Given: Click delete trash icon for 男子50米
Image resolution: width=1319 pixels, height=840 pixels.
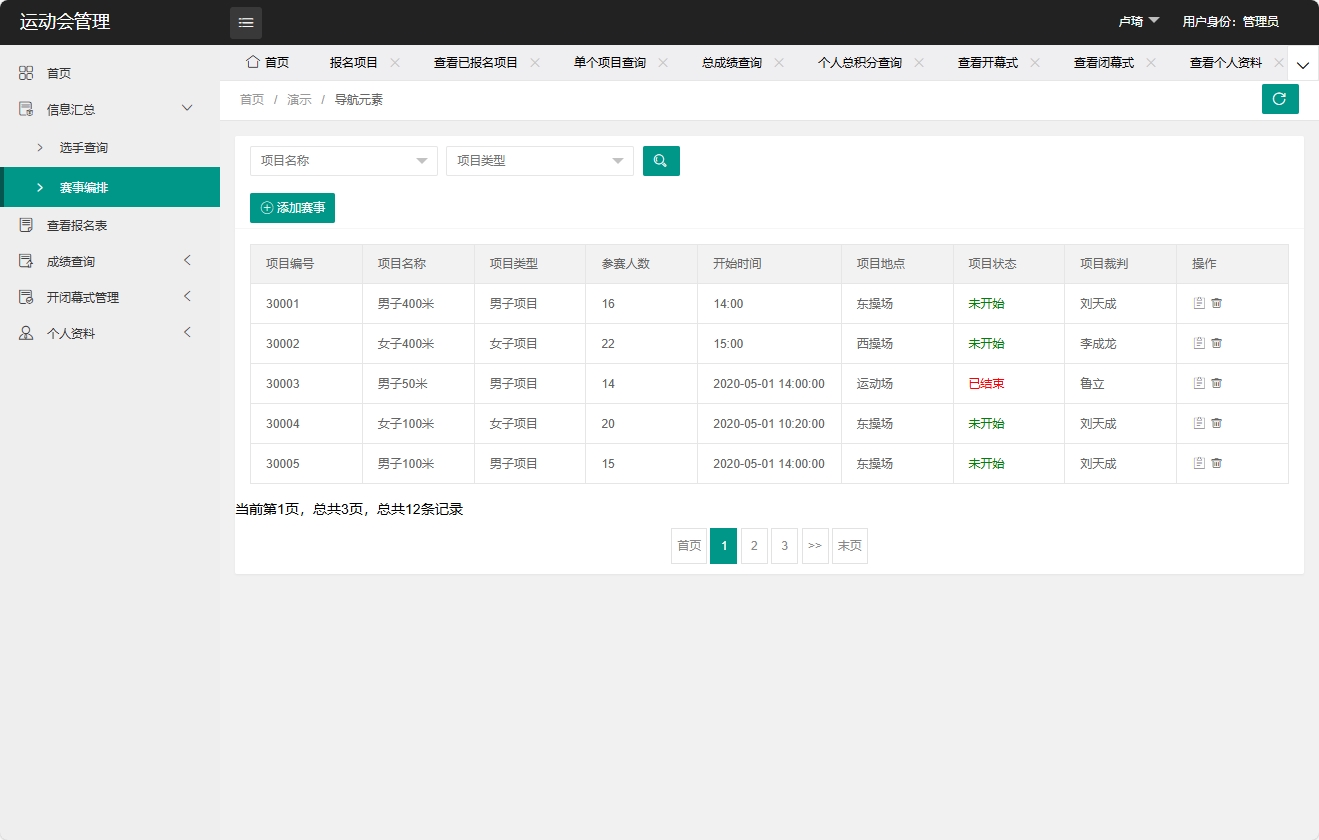Looking at the screenshot, I should [1216, 383].
